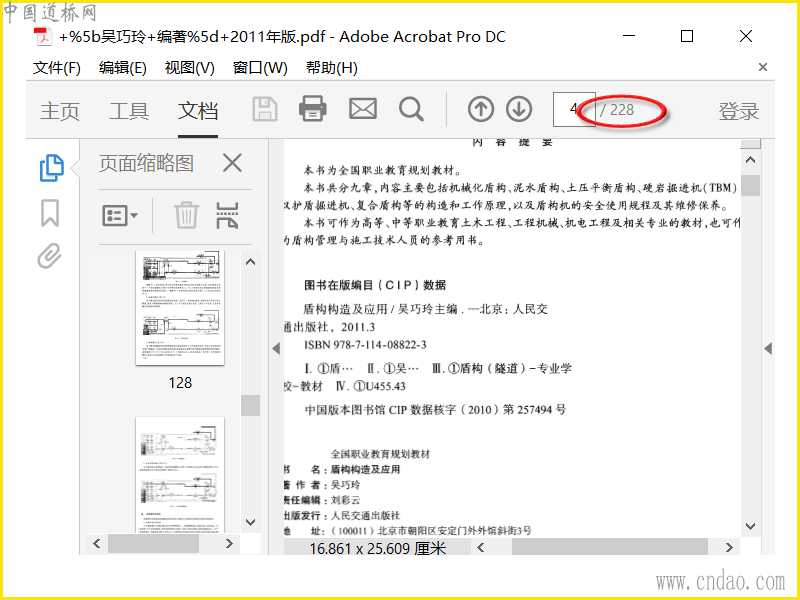Screen dimensions: 800x600
Task: Close the document with small X
Action: click(x=763, y=67)
